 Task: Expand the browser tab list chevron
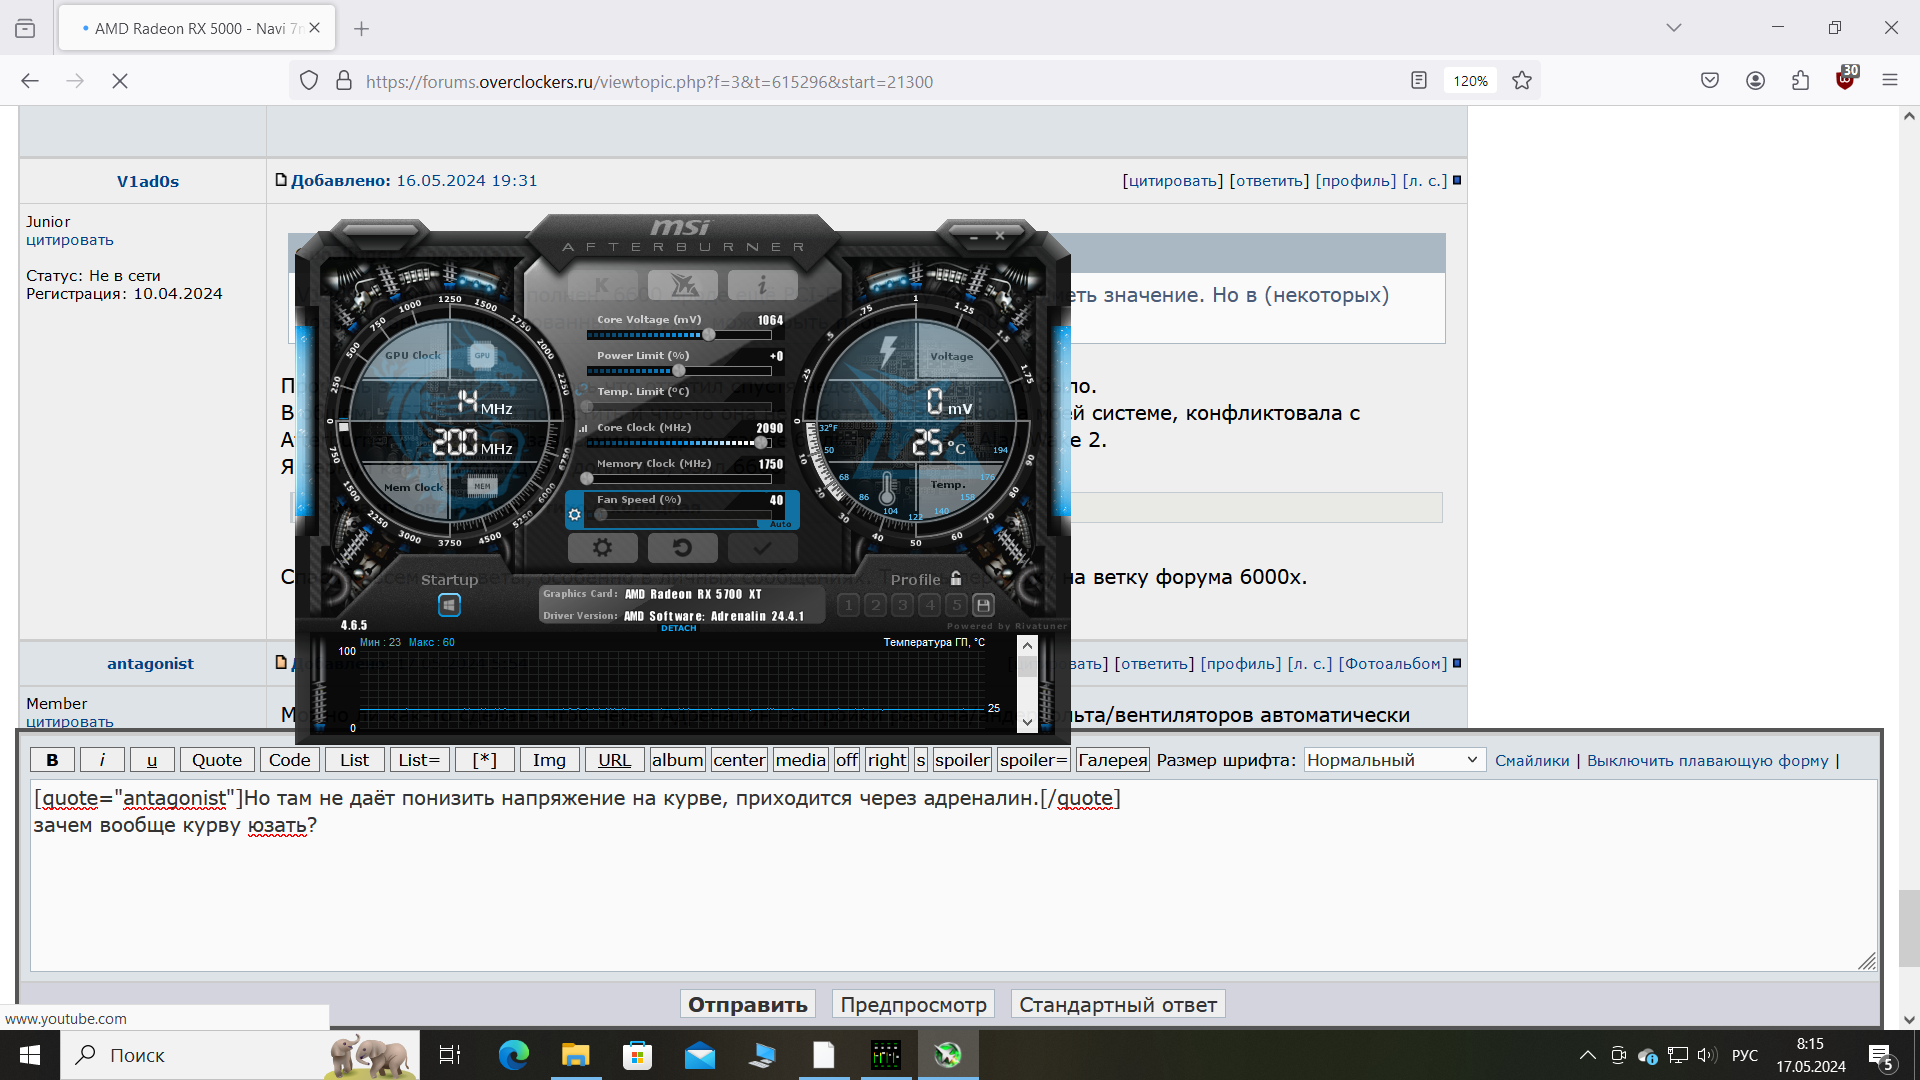1673,28
